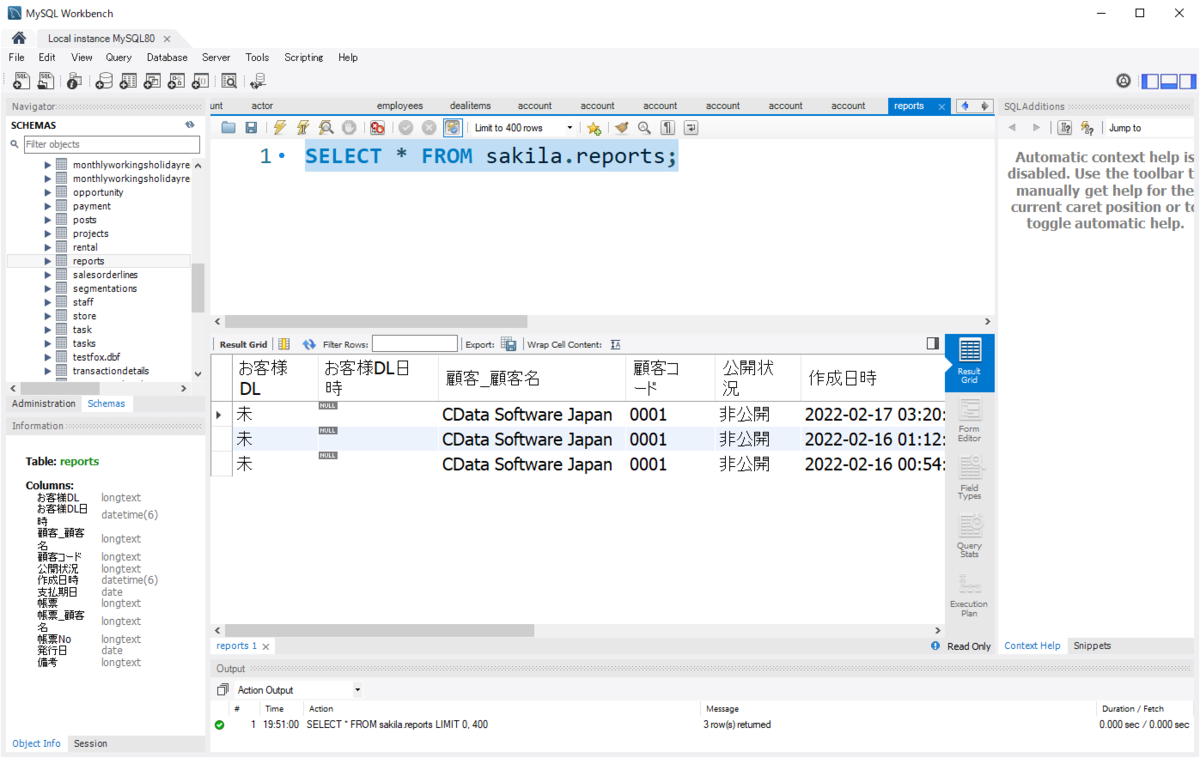Image resolution: width=1200 pixels, height=758 pixels.
Task: Click the home screen icon
Action: pyautogui.click(x=19, y=38)
